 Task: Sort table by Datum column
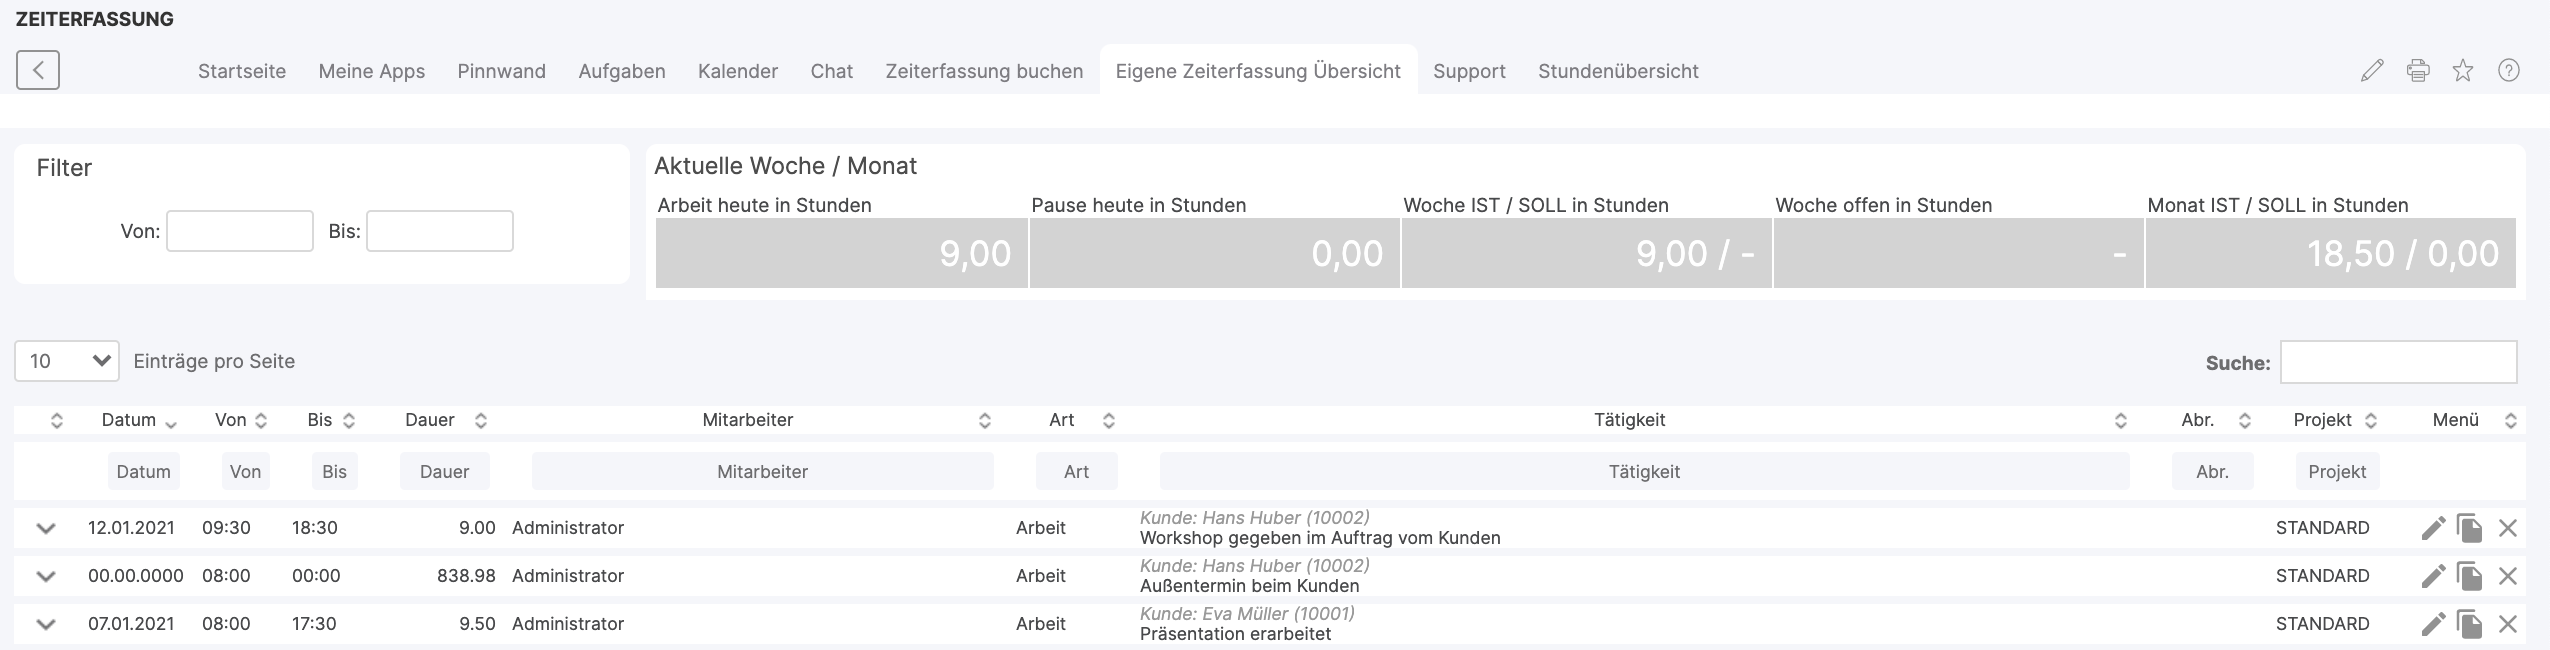pos(138,420)
